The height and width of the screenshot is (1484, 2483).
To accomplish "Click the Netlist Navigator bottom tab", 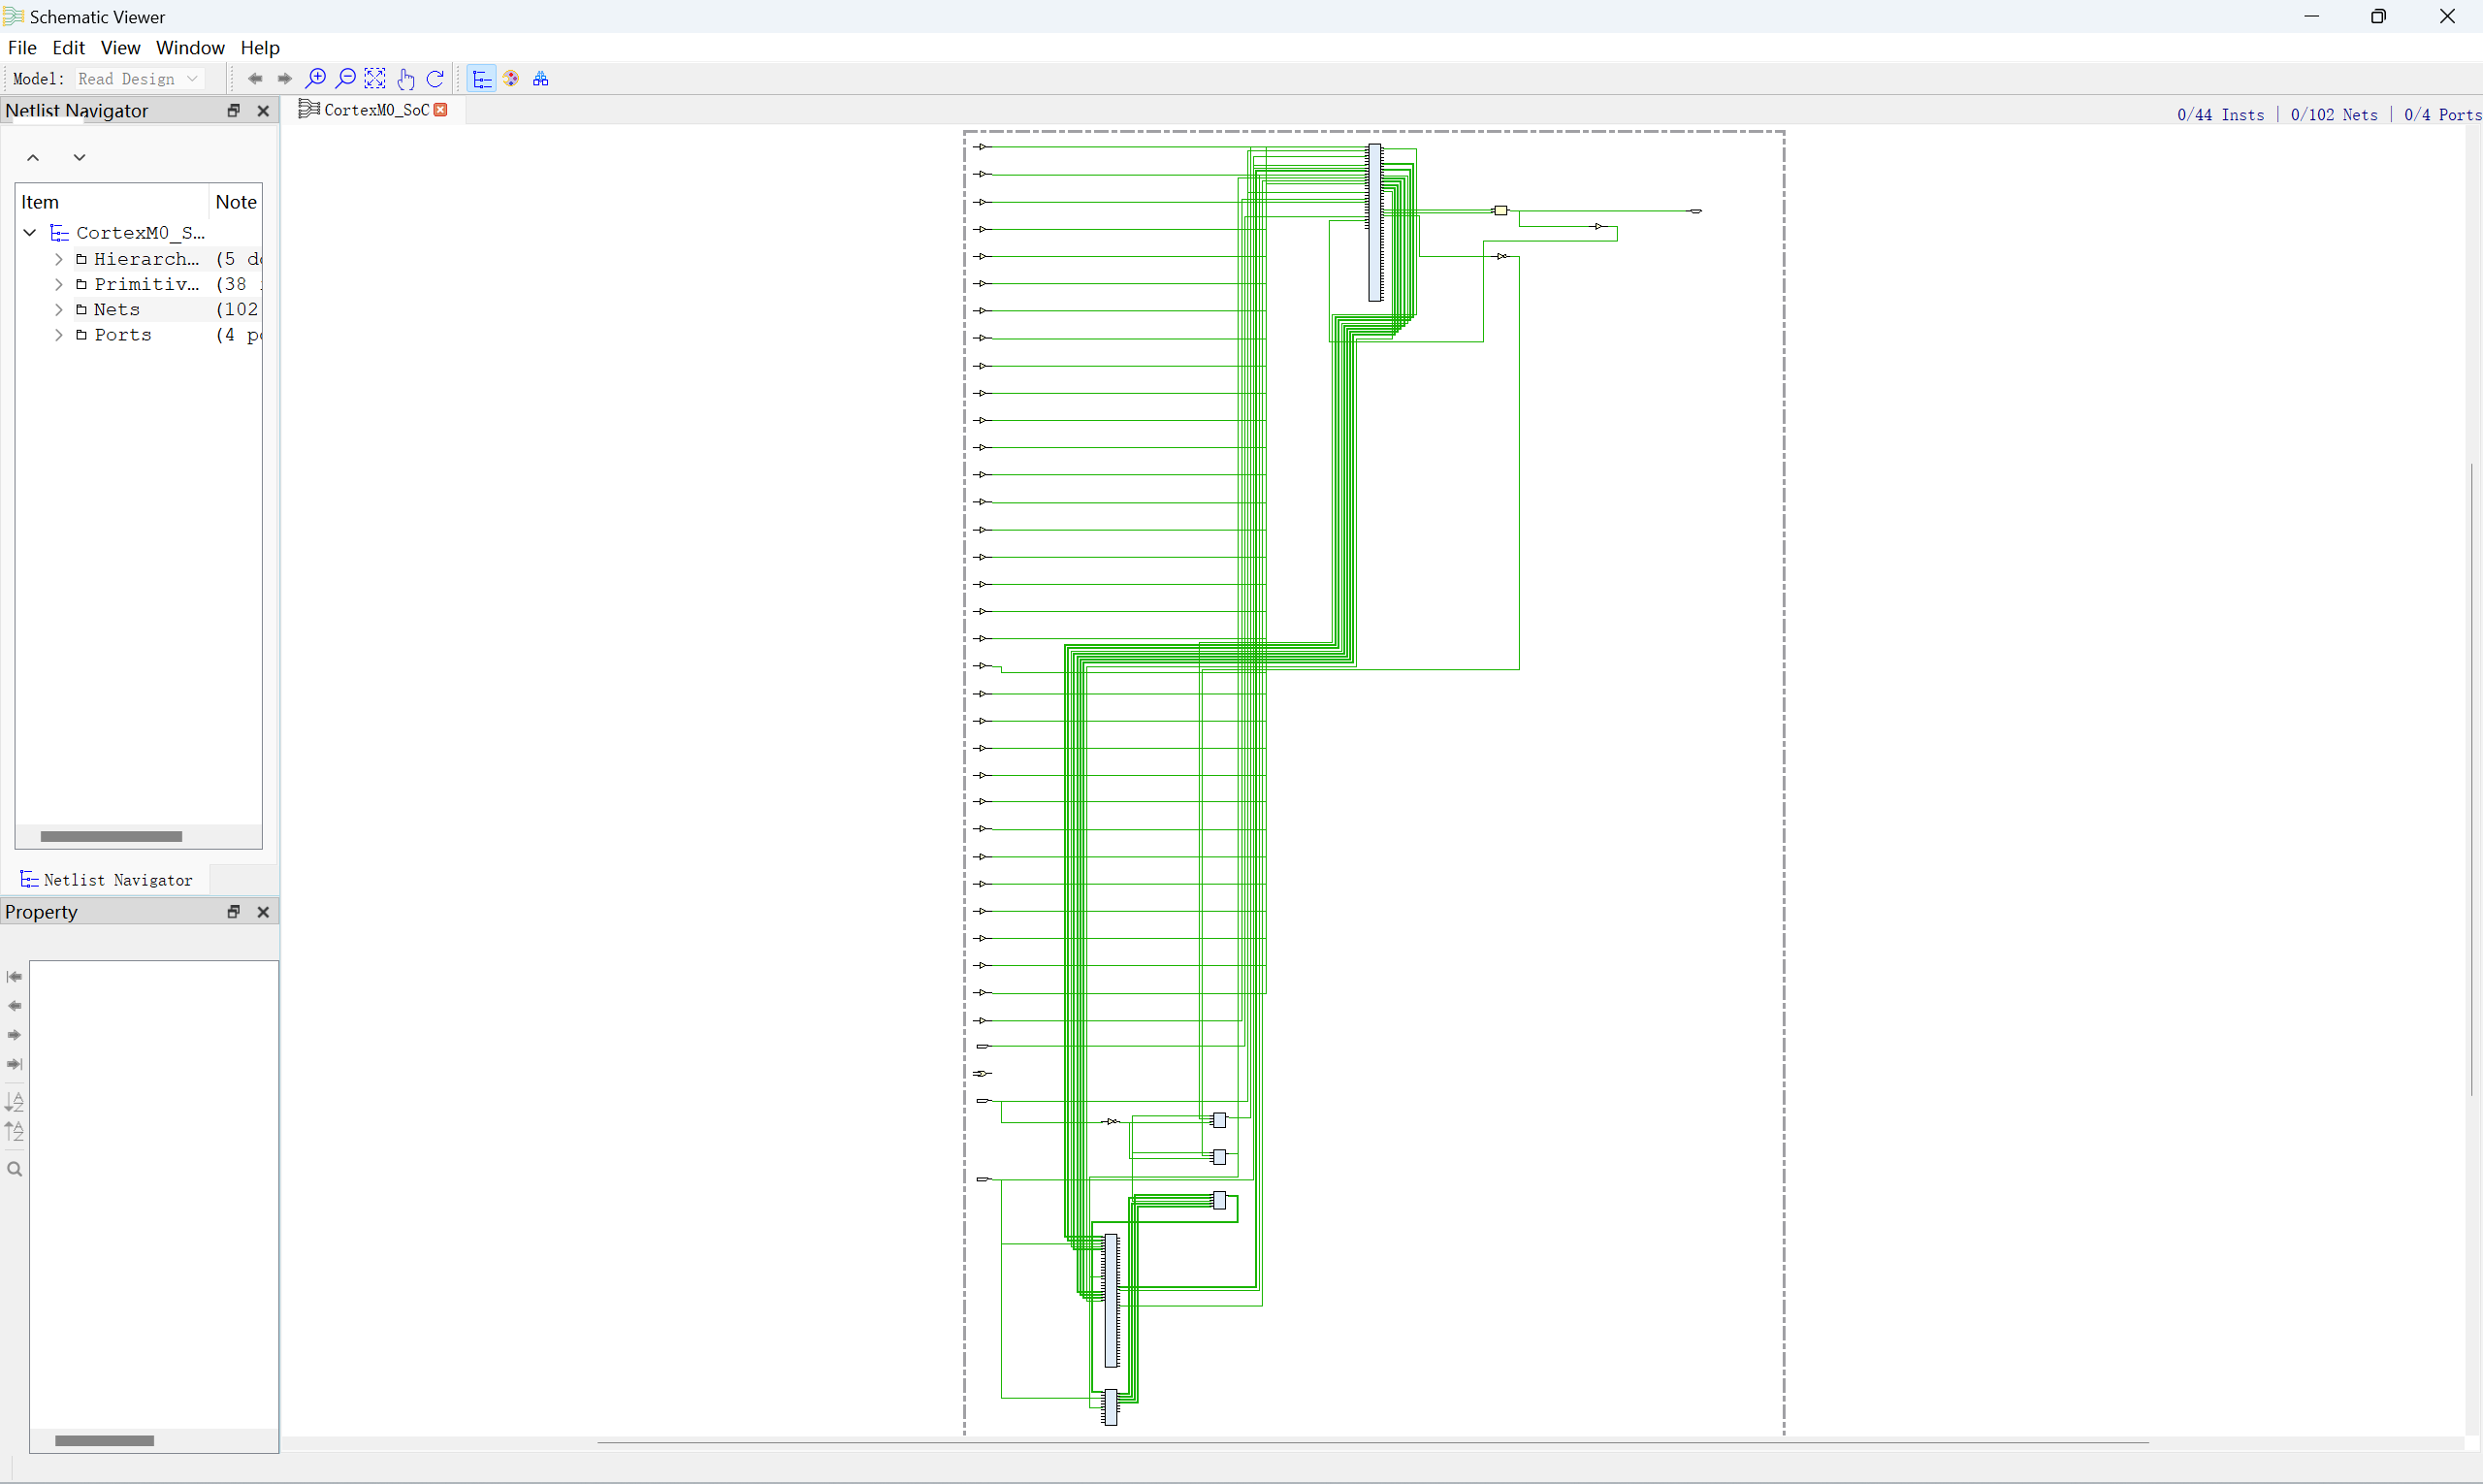I will tap(106, 880).
